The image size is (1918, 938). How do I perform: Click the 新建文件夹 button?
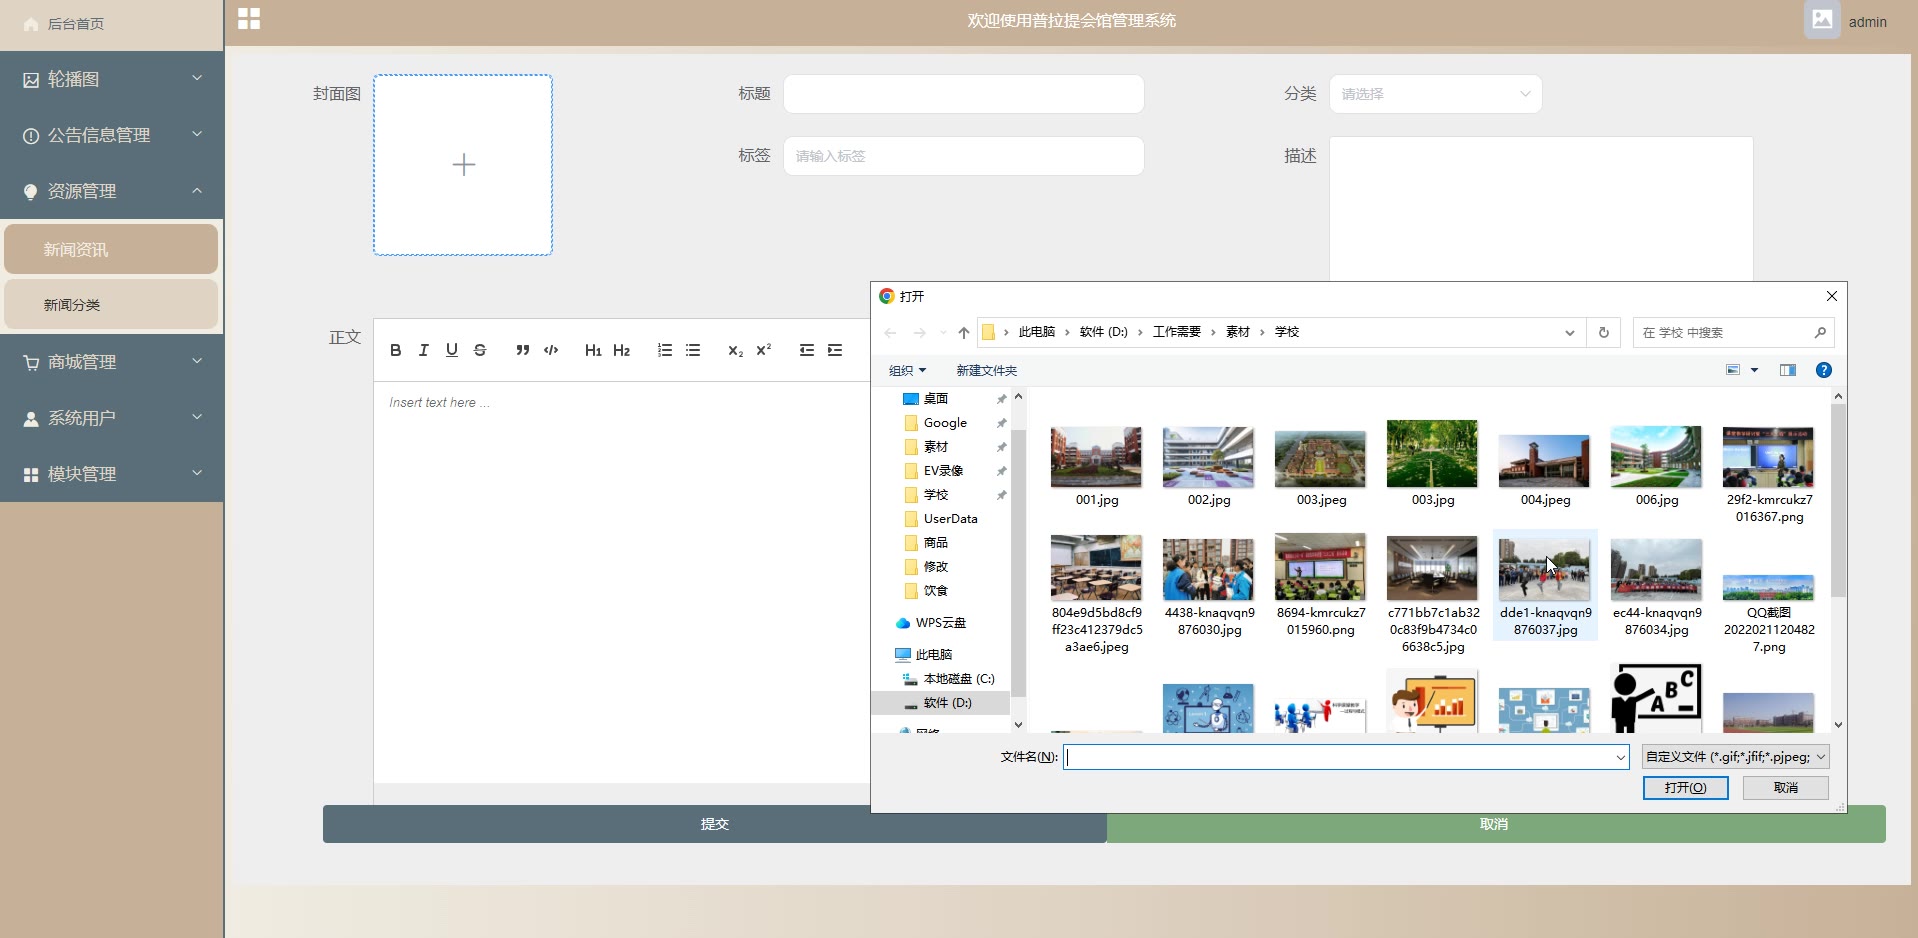pyautogui.click(x=986, y=371)
